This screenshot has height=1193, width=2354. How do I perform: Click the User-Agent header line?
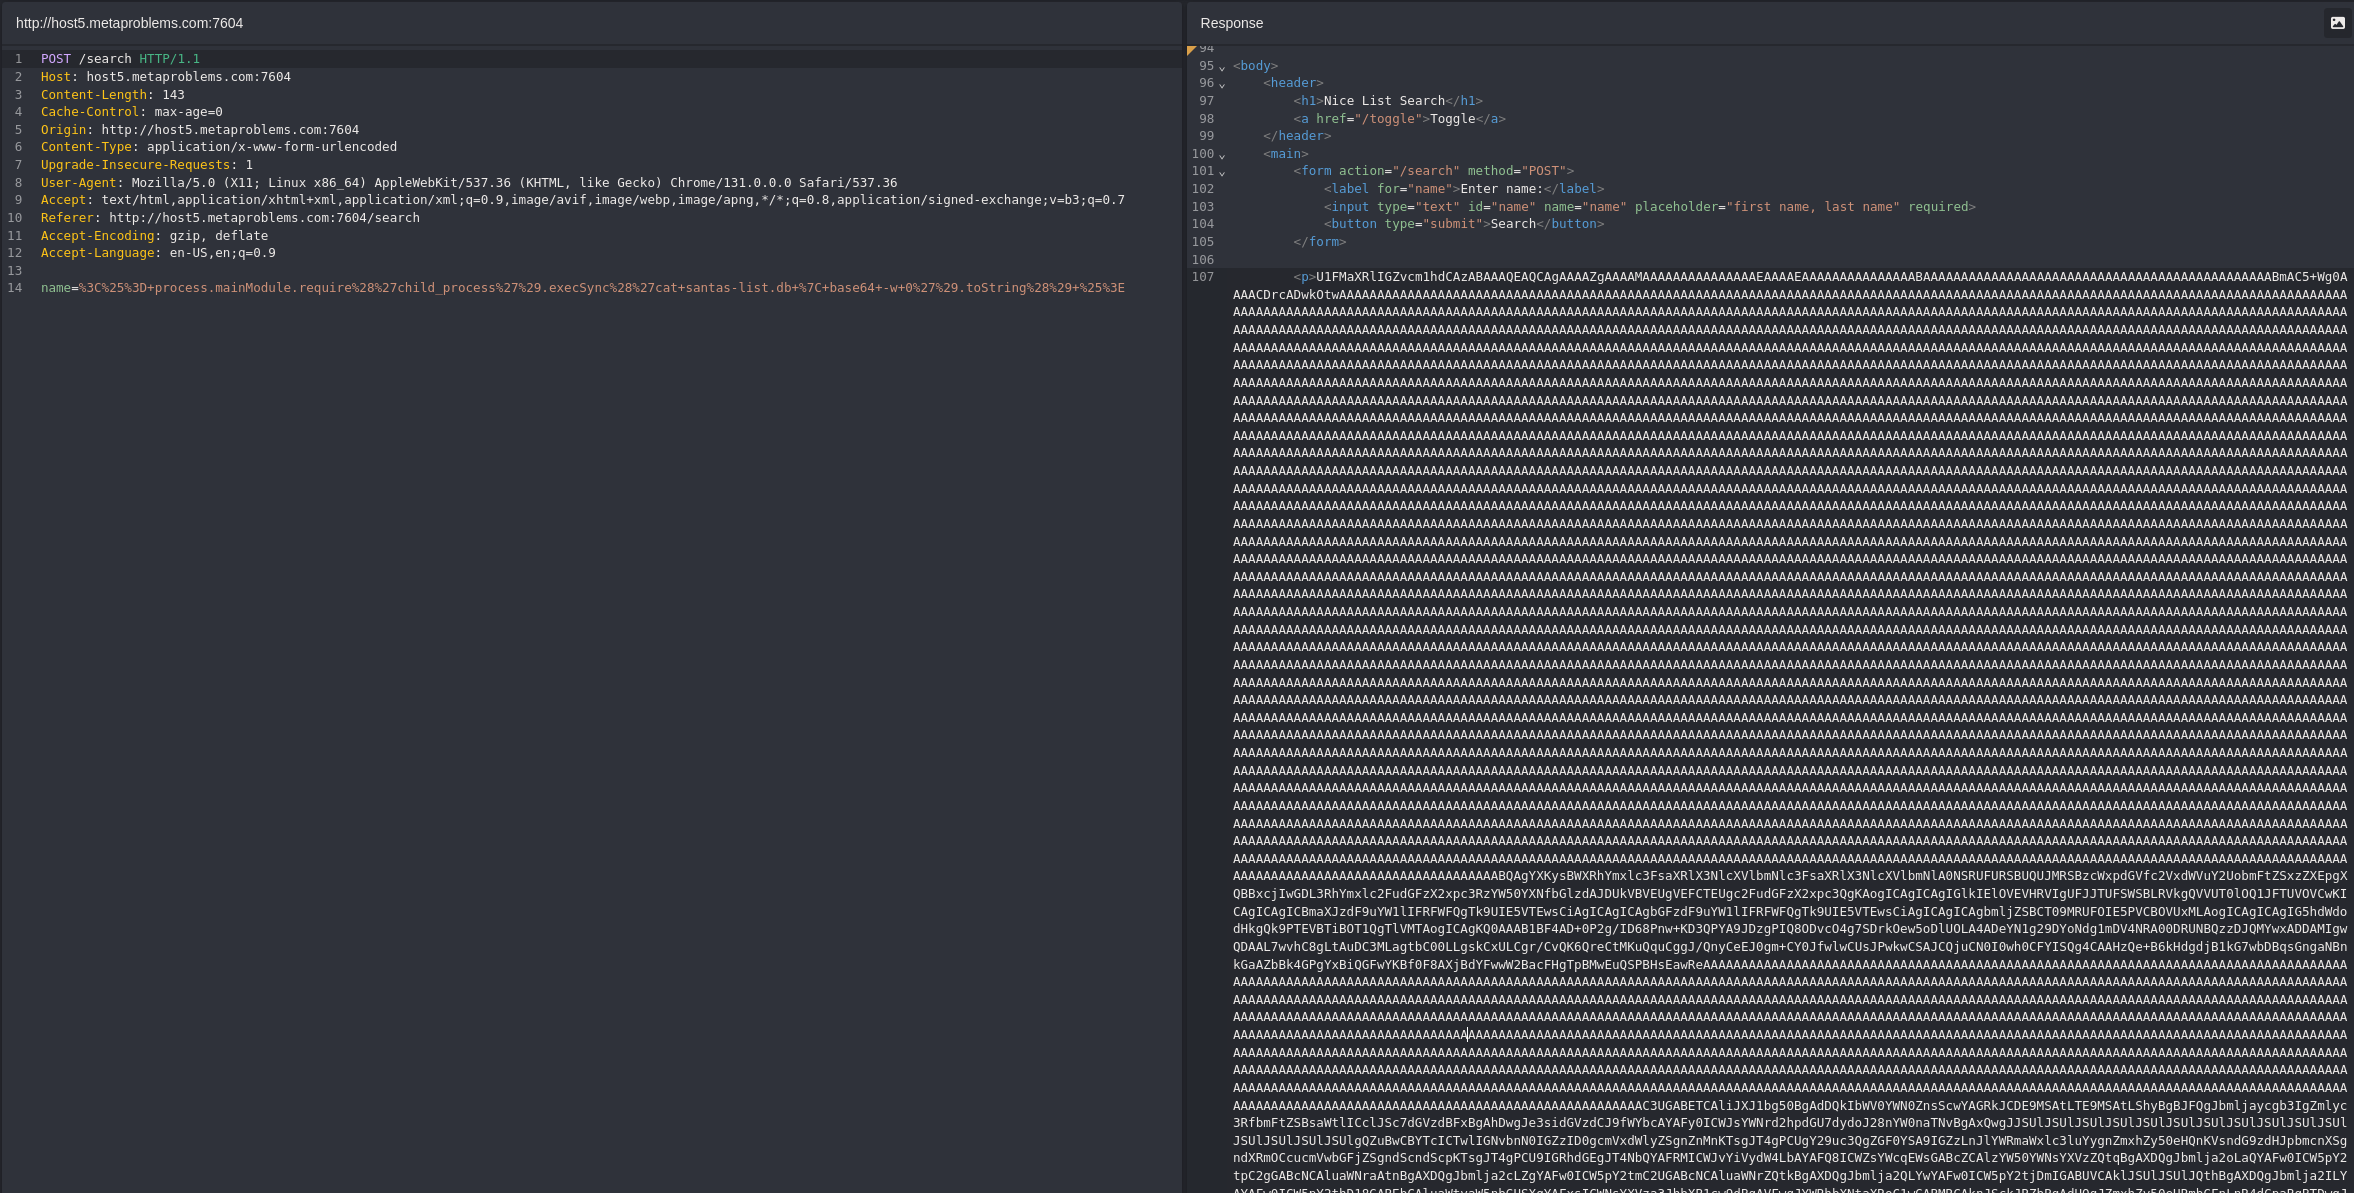[469, 183]
